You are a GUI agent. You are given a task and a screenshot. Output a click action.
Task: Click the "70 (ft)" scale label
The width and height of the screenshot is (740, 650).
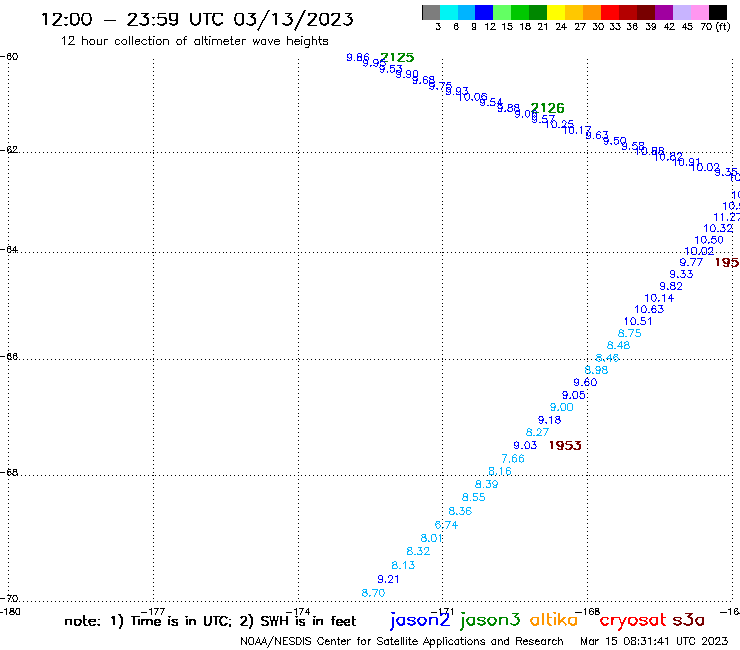pyautogui.click(x=715, y=27)
